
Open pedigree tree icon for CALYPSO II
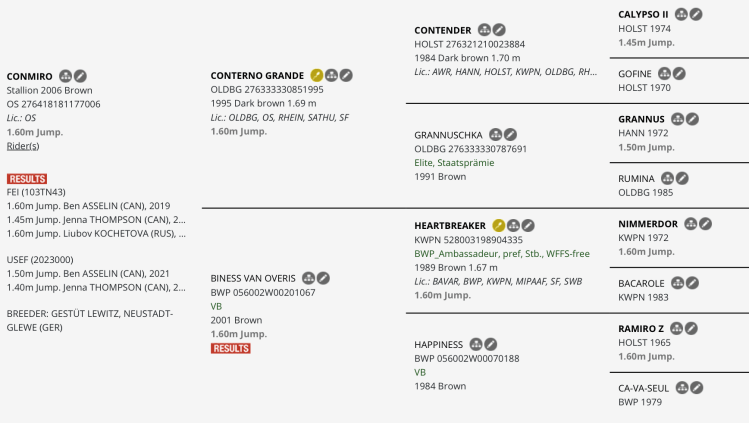pyautogui.click(x=682, y=14)
